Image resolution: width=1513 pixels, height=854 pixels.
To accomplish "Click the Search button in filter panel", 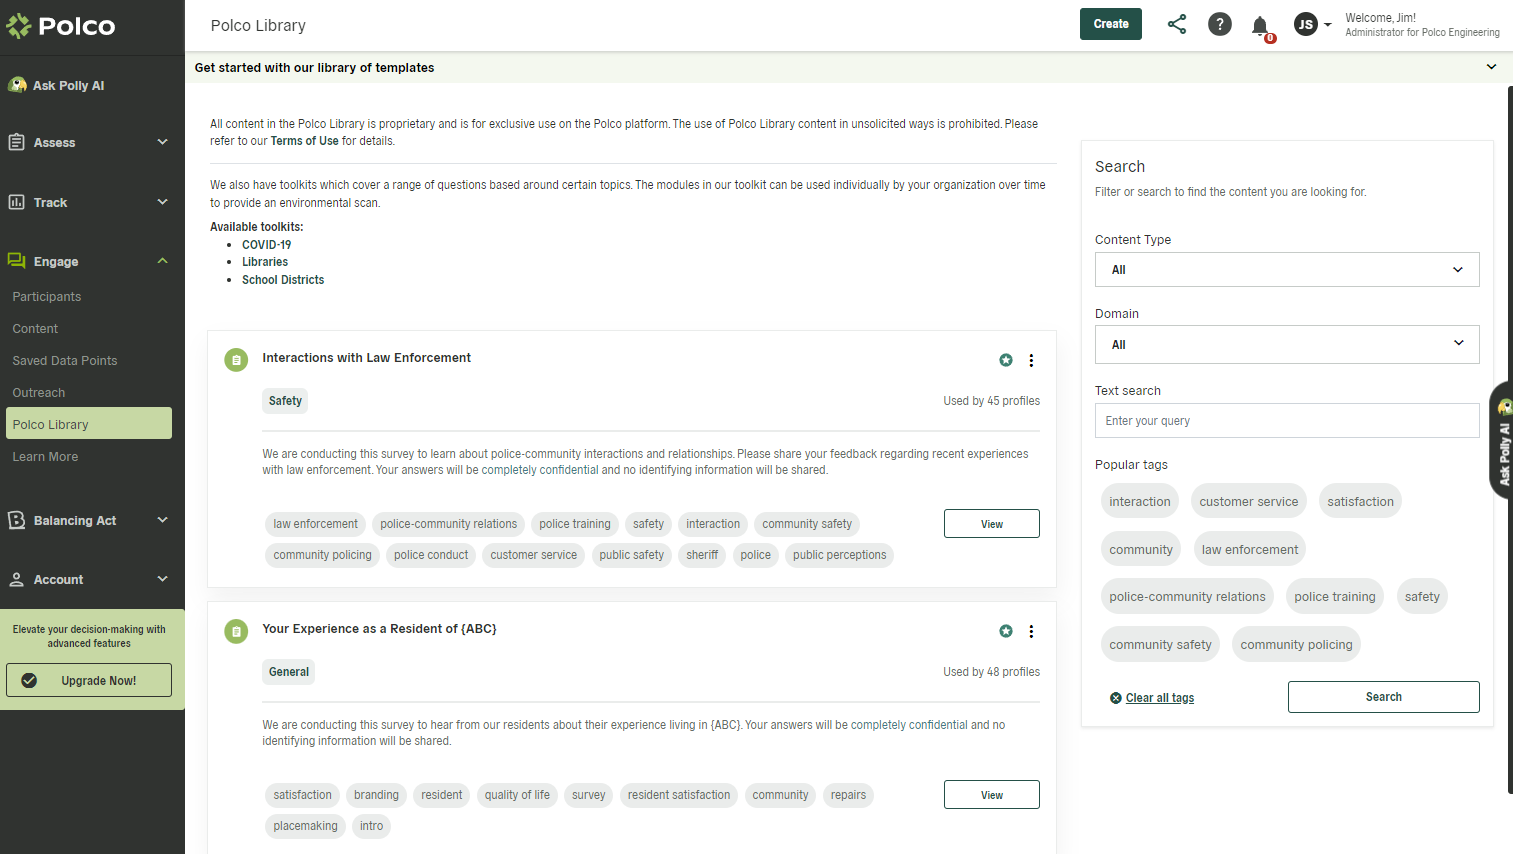I will pyautogui.click(x=1384, y=697).
